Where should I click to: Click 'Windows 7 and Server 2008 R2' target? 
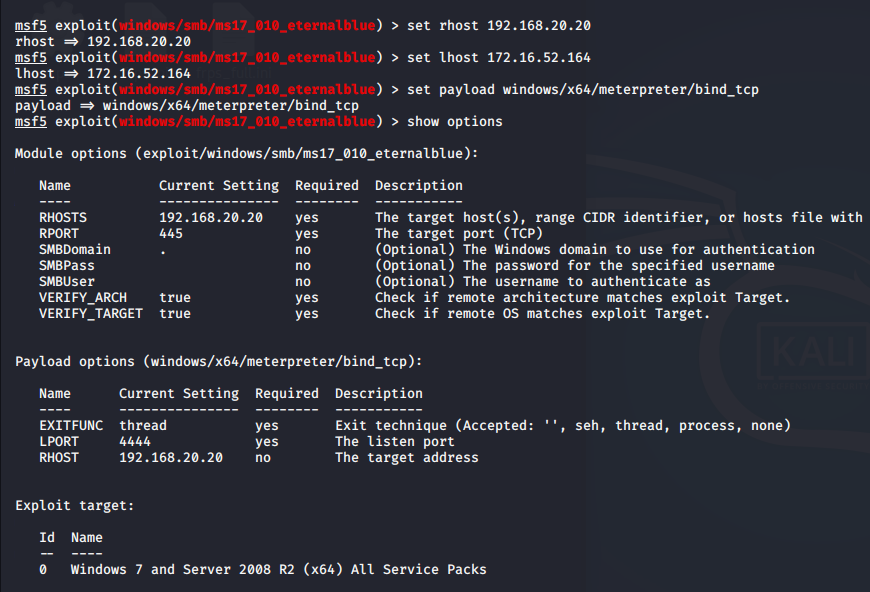click(279, 570)
